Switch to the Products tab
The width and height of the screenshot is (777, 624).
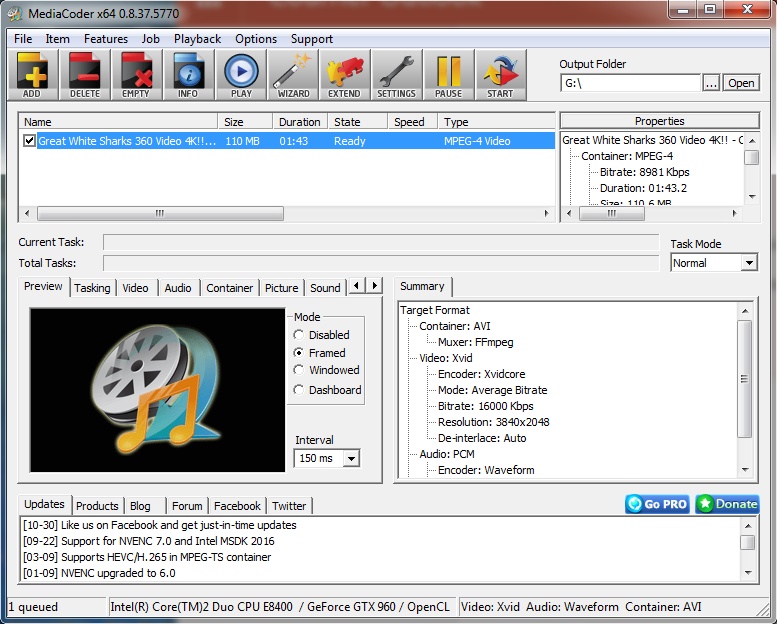(97, 506)
